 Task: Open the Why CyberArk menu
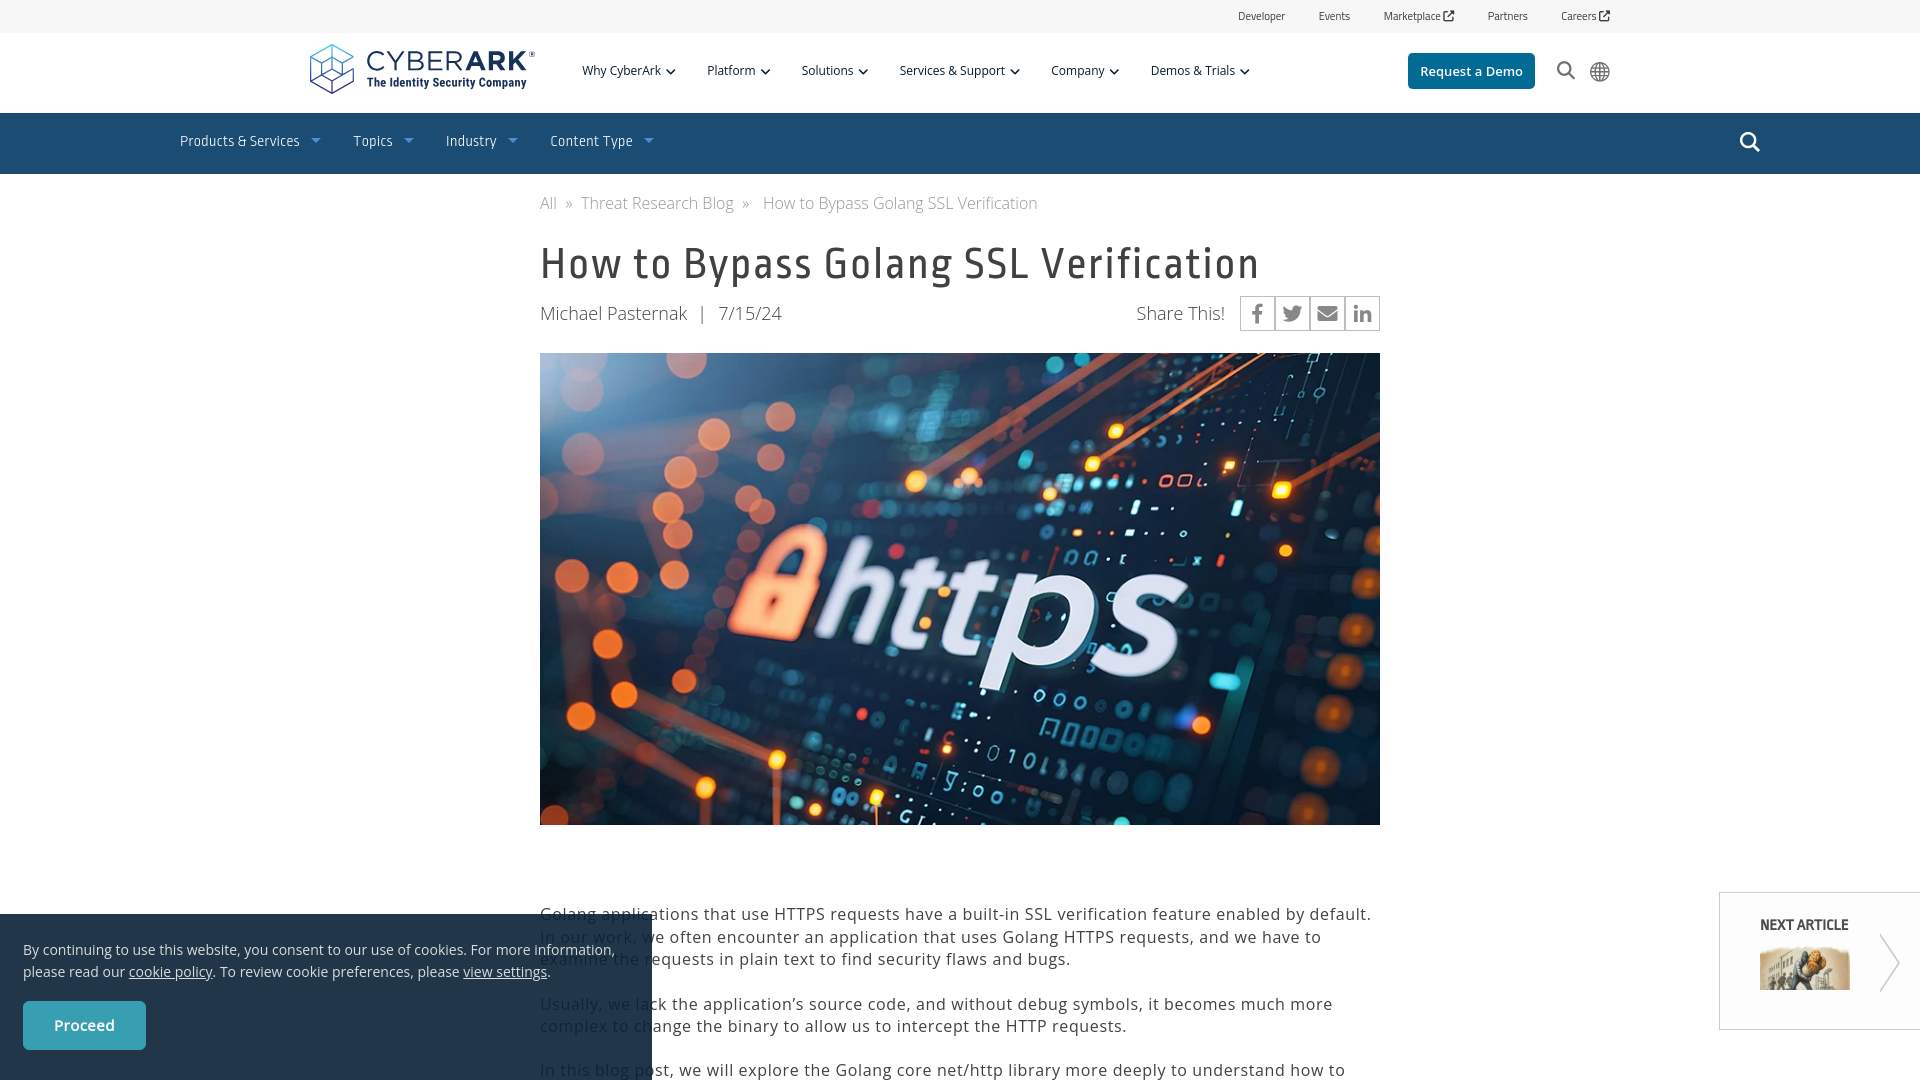click(x=628, y=70)
